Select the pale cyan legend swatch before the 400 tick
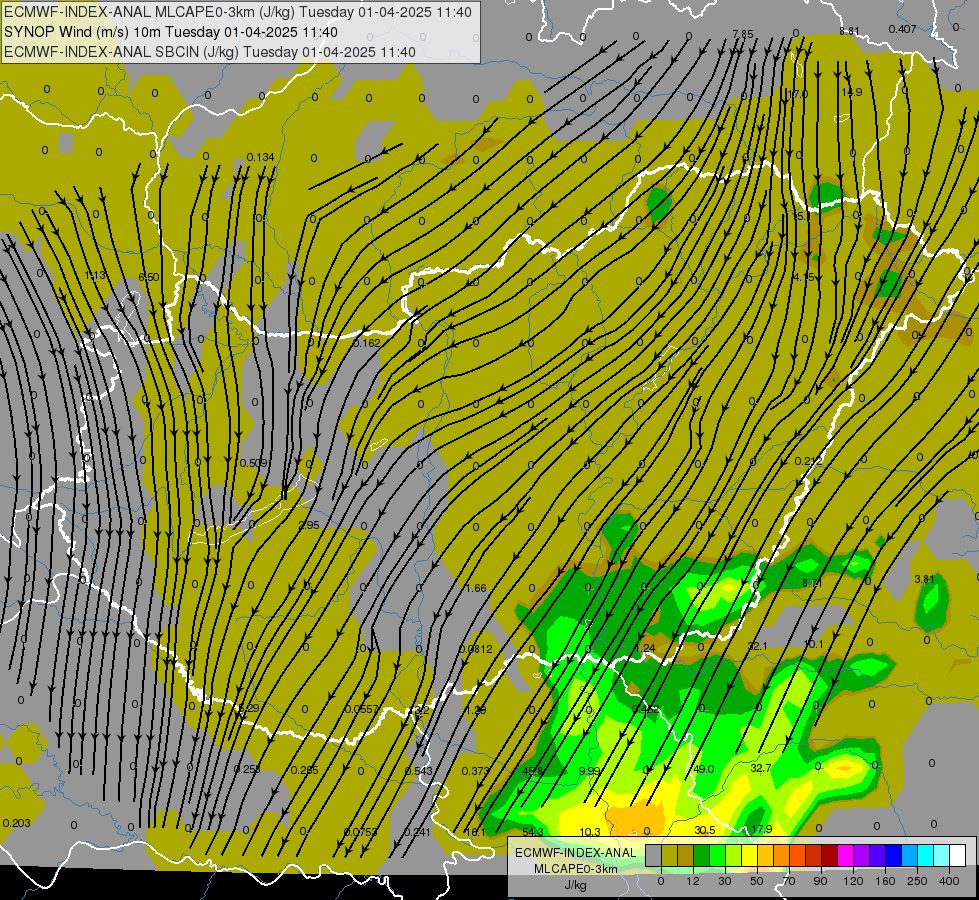979x900 pixels. (x=942, y=855)
